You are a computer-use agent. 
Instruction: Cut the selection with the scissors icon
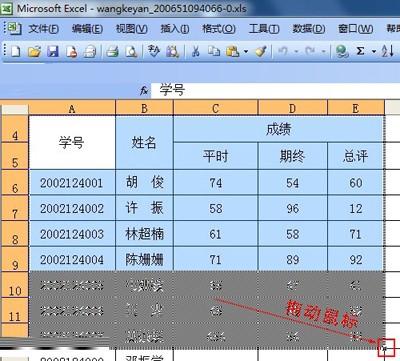(196, 51)
